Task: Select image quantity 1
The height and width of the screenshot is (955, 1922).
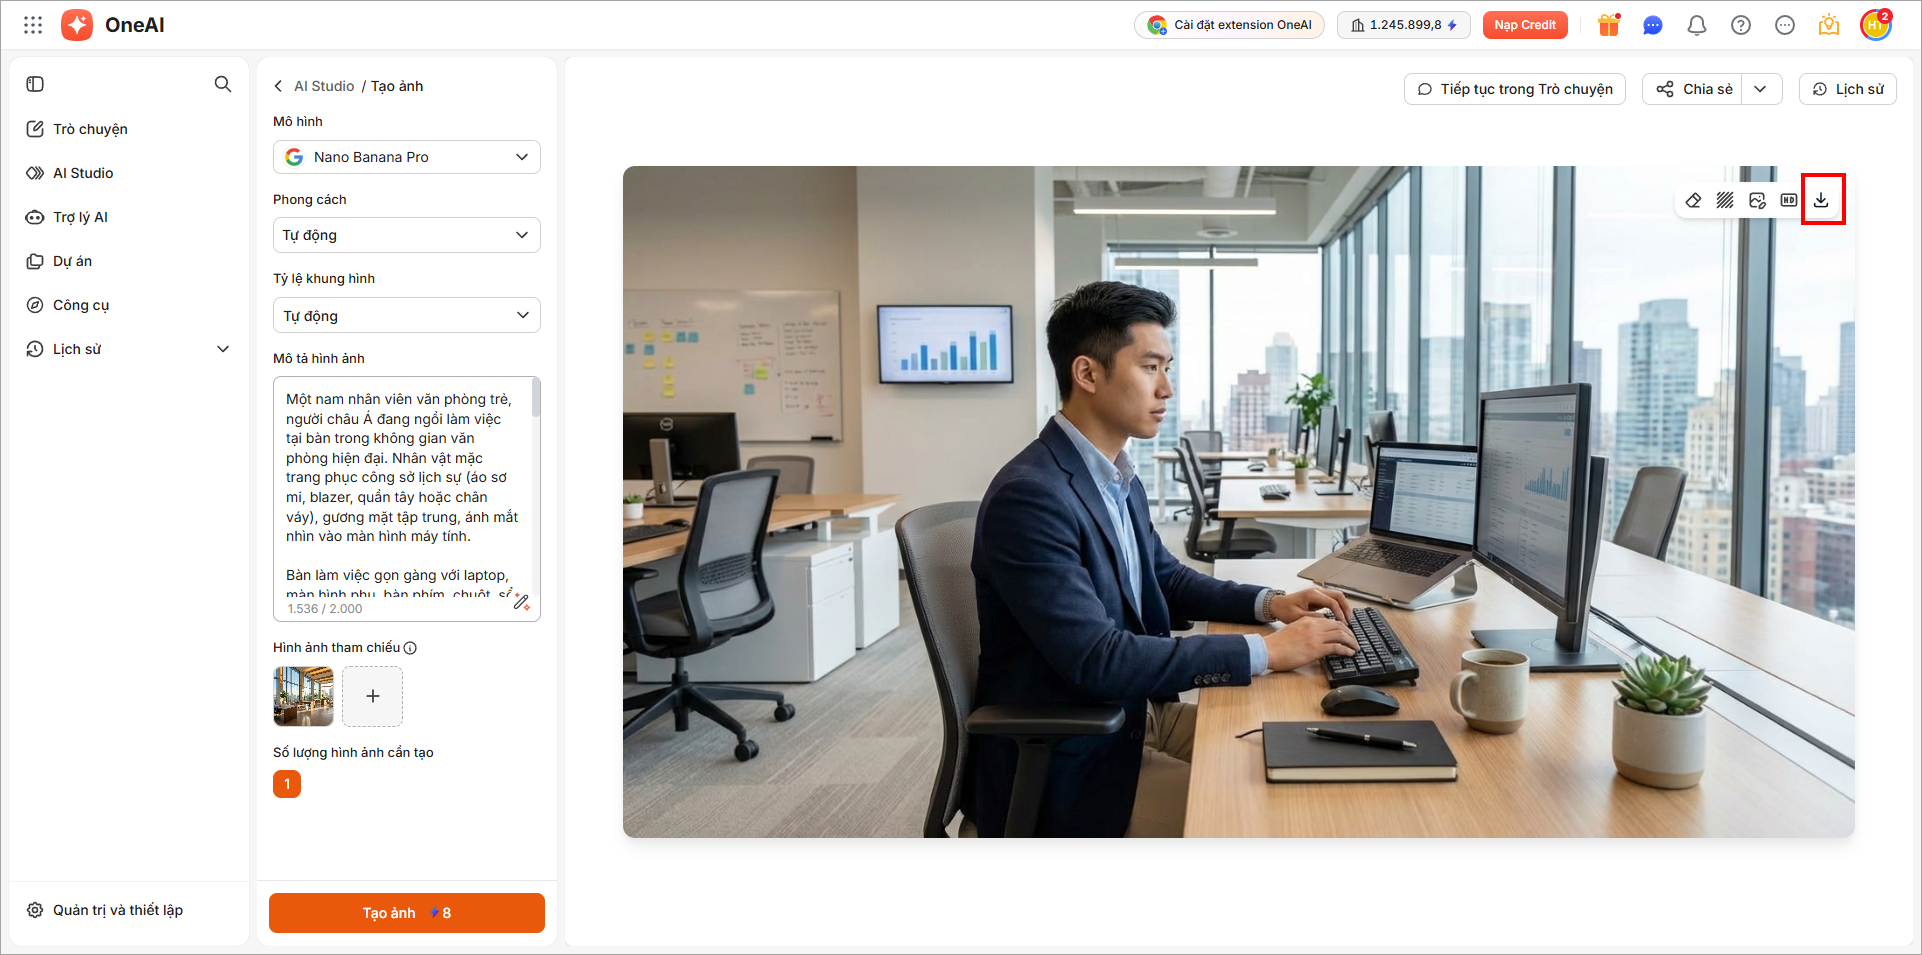Action: pyautogui.click(x=287, y=784)
